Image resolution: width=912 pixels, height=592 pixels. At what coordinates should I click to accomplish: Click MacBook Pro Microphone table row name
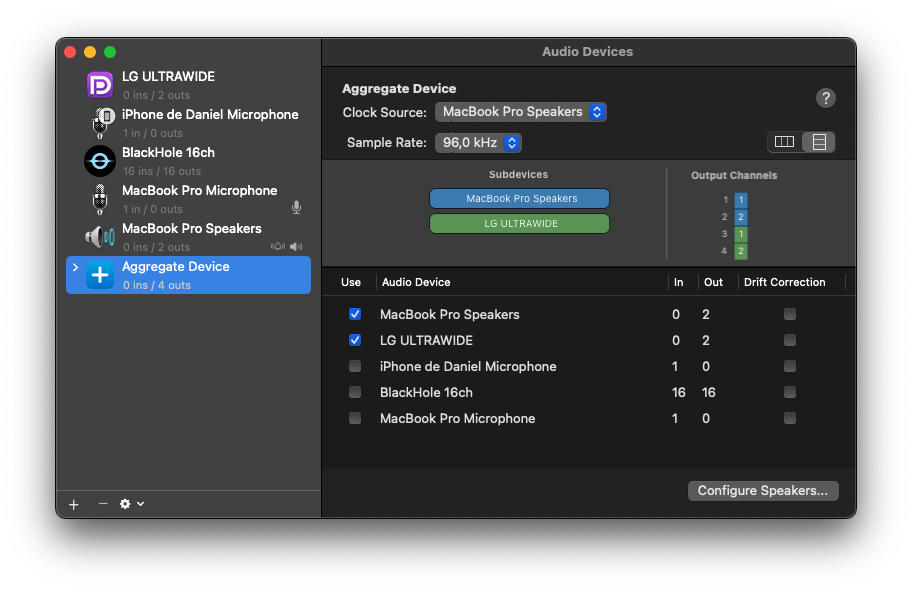[x=457, y=418]
